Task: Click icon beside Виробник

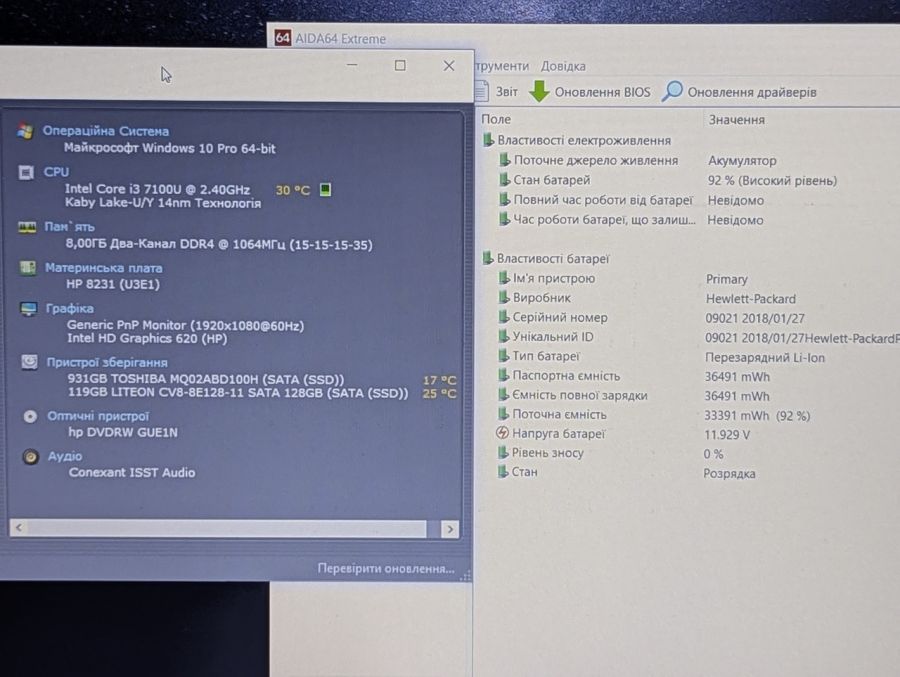Action: pos(503,297)
